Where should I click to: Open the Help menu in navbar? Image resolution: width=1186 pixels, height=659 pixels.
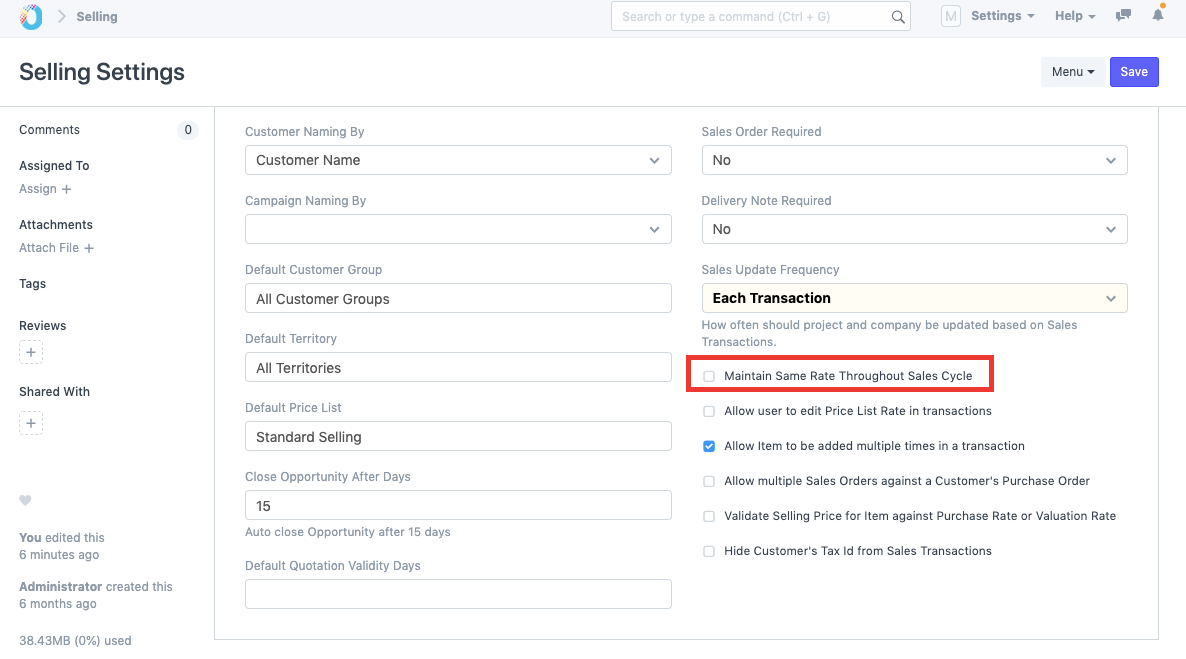1075,16
